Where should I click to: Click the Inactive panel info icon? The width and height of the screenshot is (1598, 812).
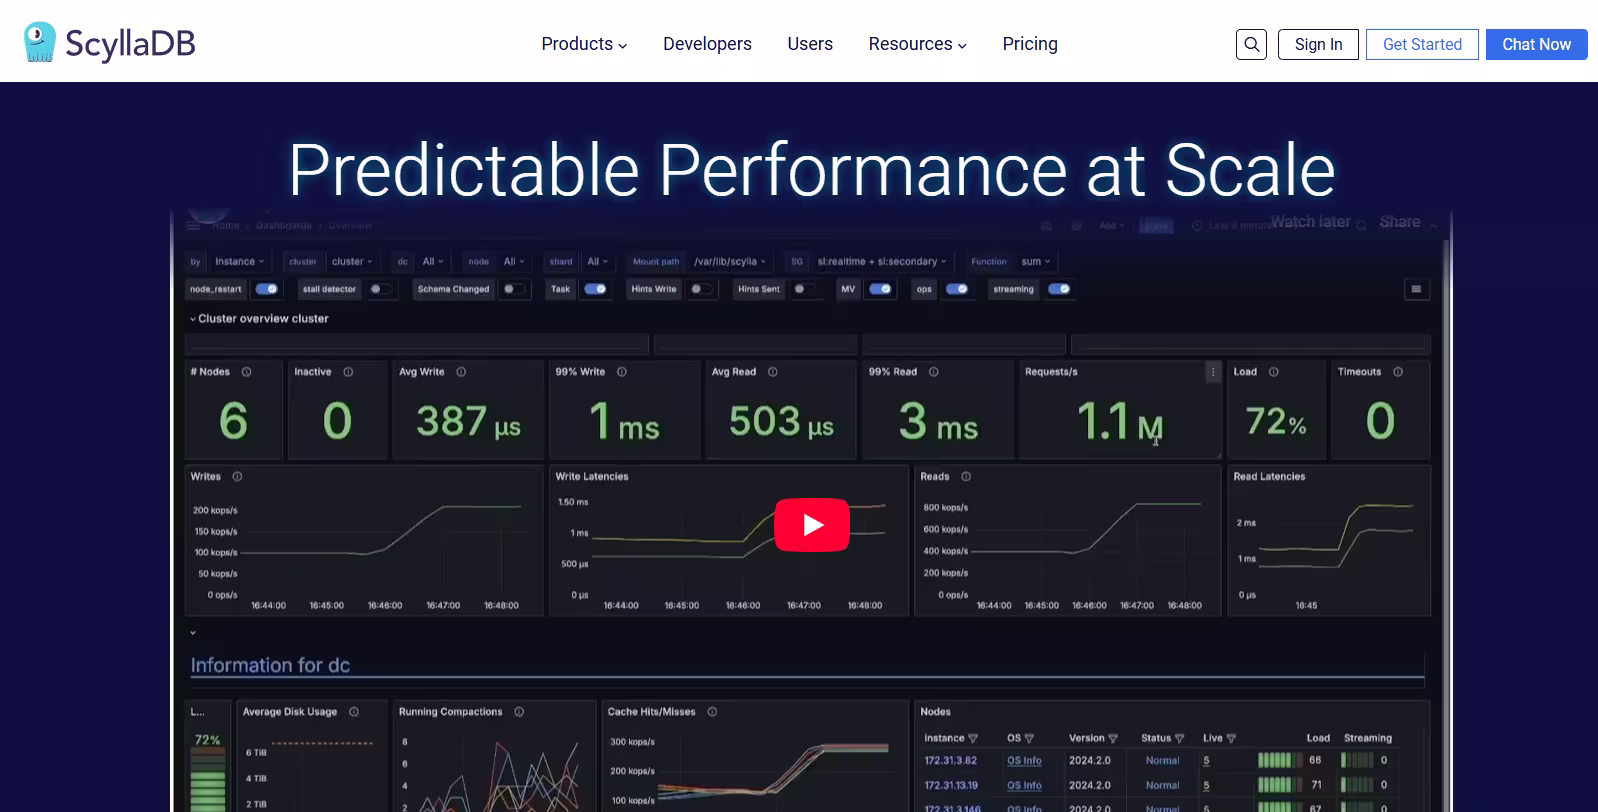[x=348, y=372]
